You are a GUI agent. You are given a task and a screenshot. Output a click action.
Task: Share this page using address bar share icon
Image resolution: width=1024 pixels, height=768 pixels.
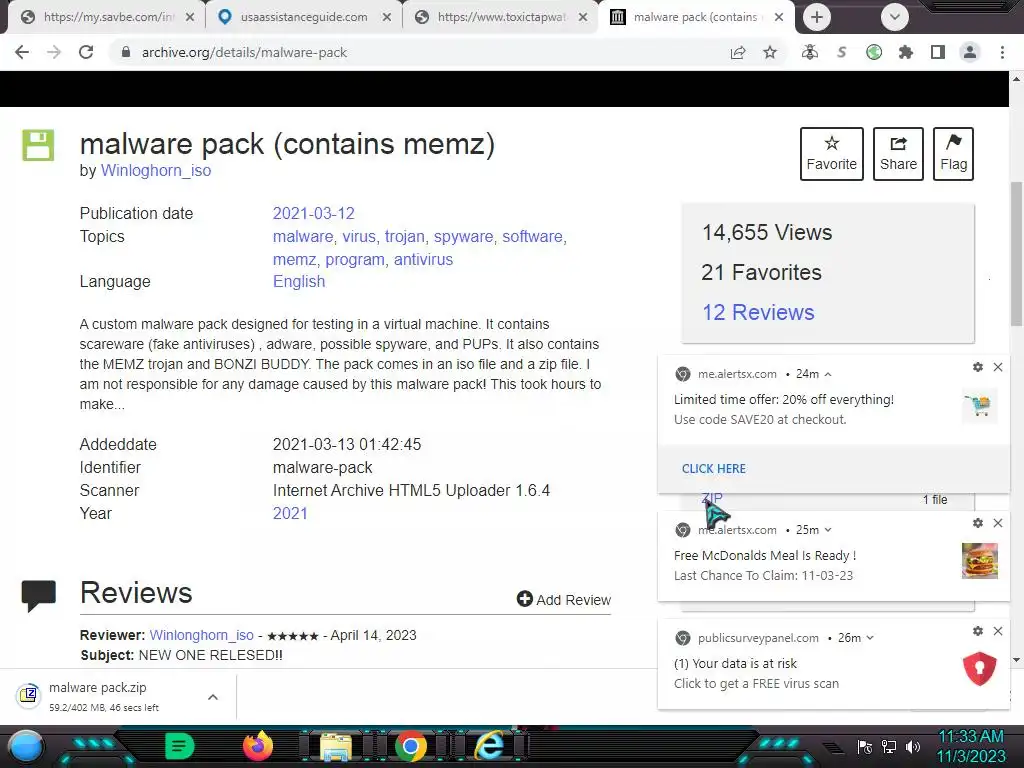pyautogui.click(x=738, y=52)
